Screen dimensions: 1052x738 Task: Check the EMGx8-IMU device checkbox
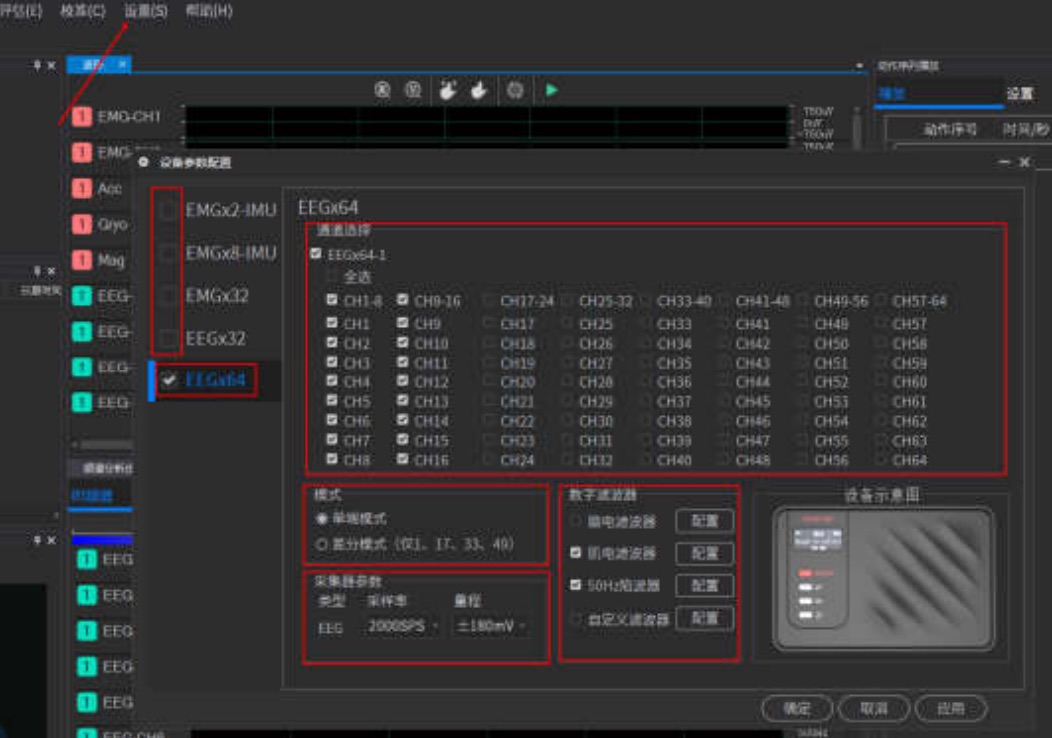tap(168, 253)
